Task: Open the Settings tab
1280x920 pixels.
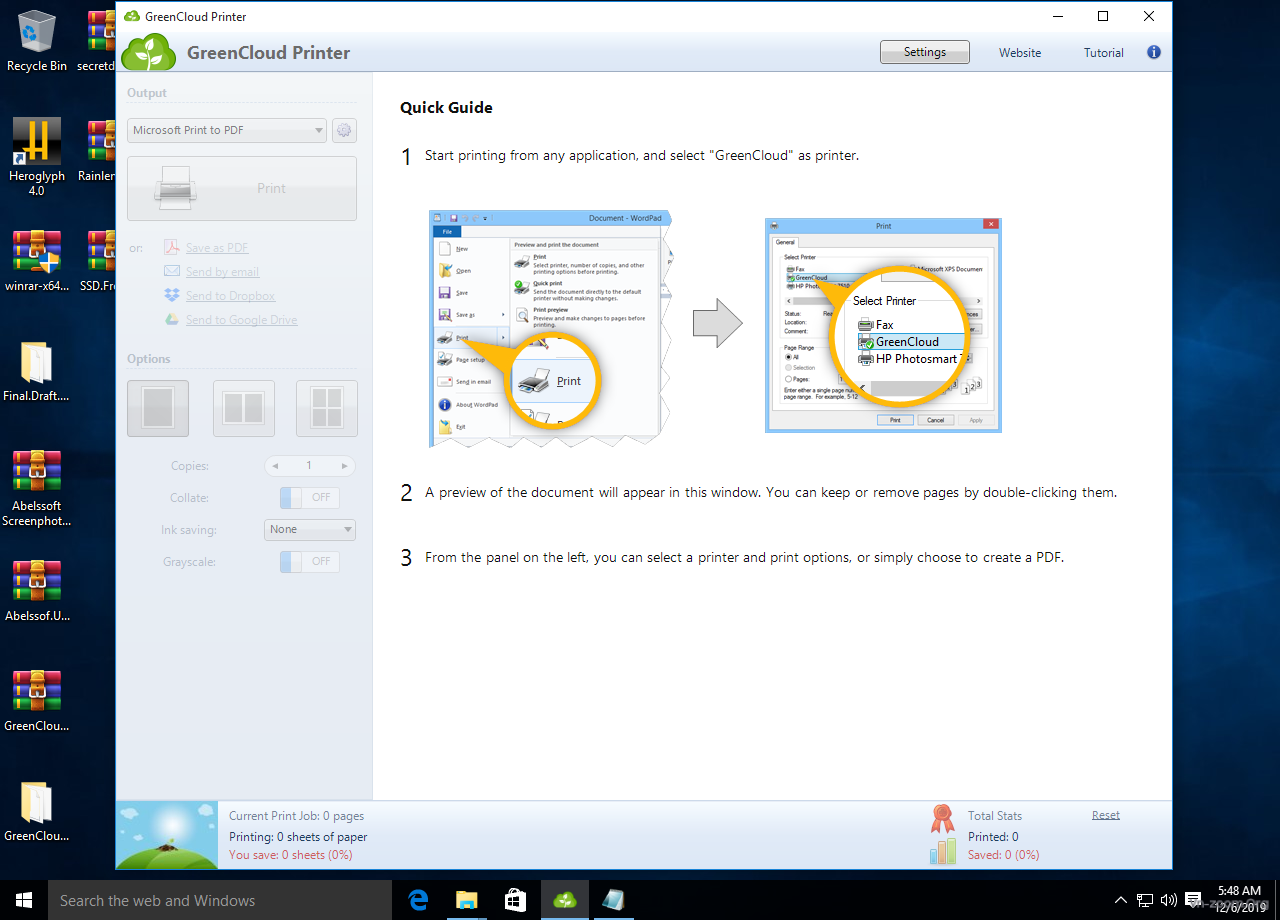Action: (925, 52)
